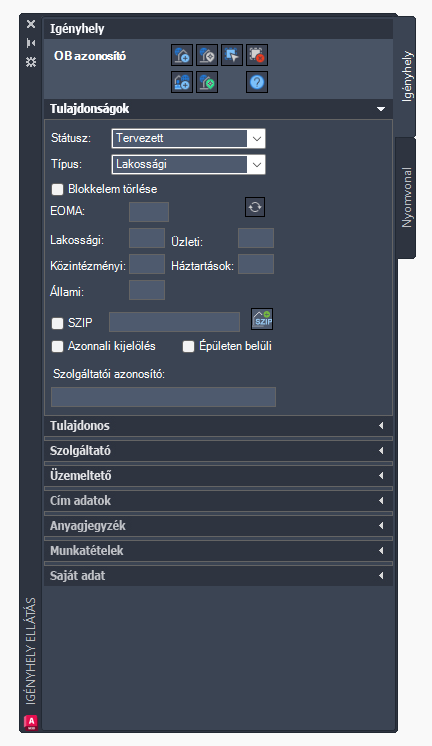
Task: Click the house with green location pin icon
Action: coord(207,82)
